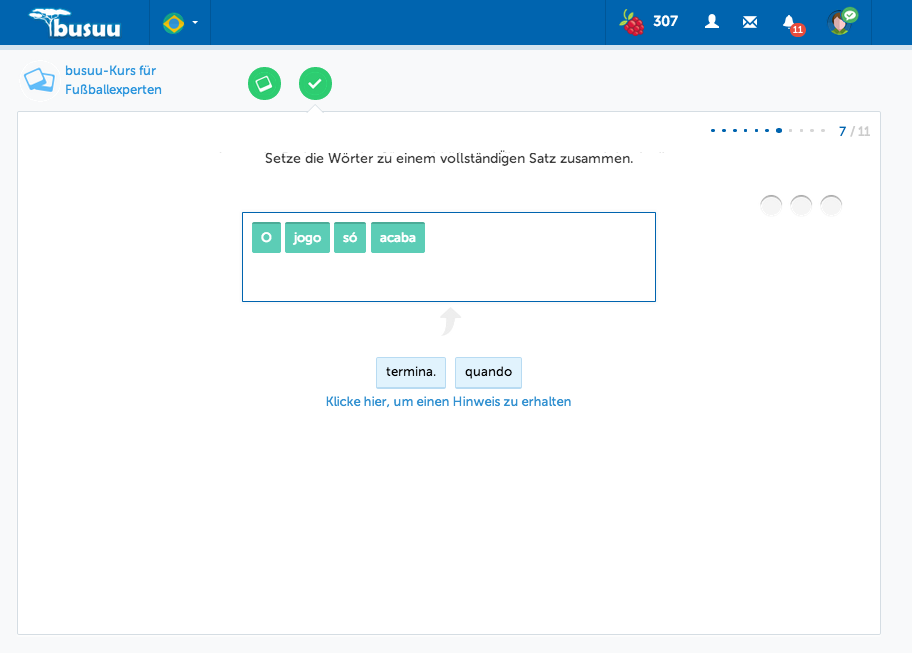Click the current progress dot for step 7
This screenshot has height=653, width=912.
[x=779, y=130]
